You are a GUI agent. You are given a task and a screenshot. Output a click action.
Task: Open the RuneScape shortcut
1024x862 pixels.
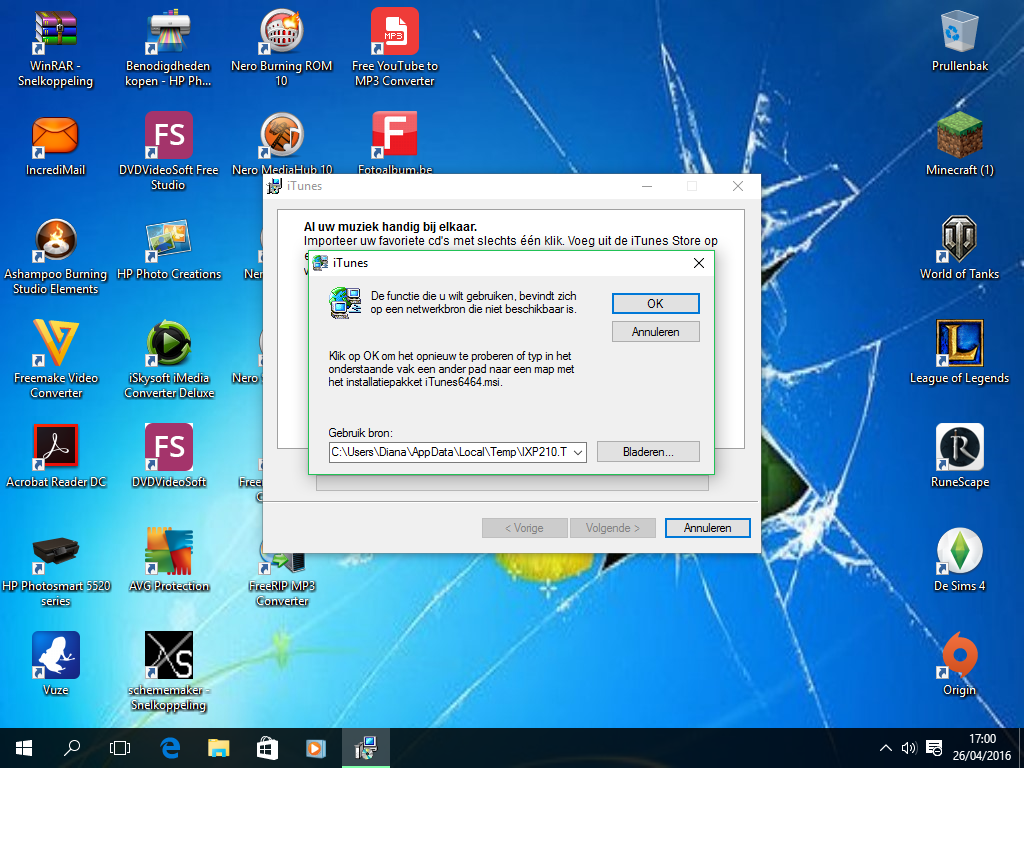click(959, 456)
